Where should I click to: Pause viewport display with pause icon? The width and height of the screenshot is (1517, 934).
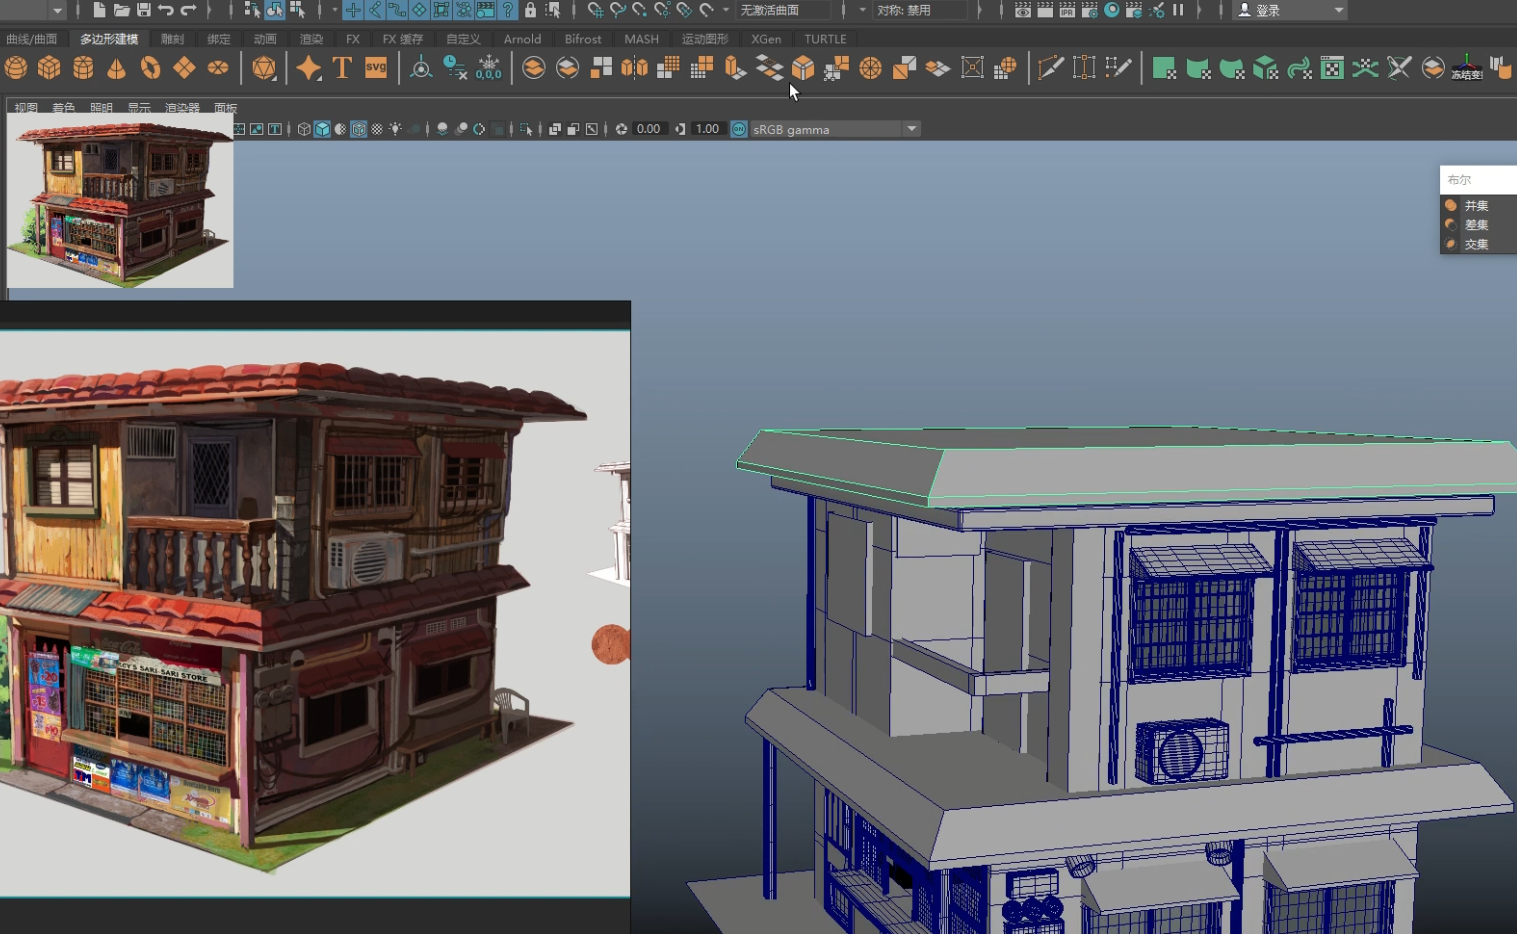tap(1179, 10)
